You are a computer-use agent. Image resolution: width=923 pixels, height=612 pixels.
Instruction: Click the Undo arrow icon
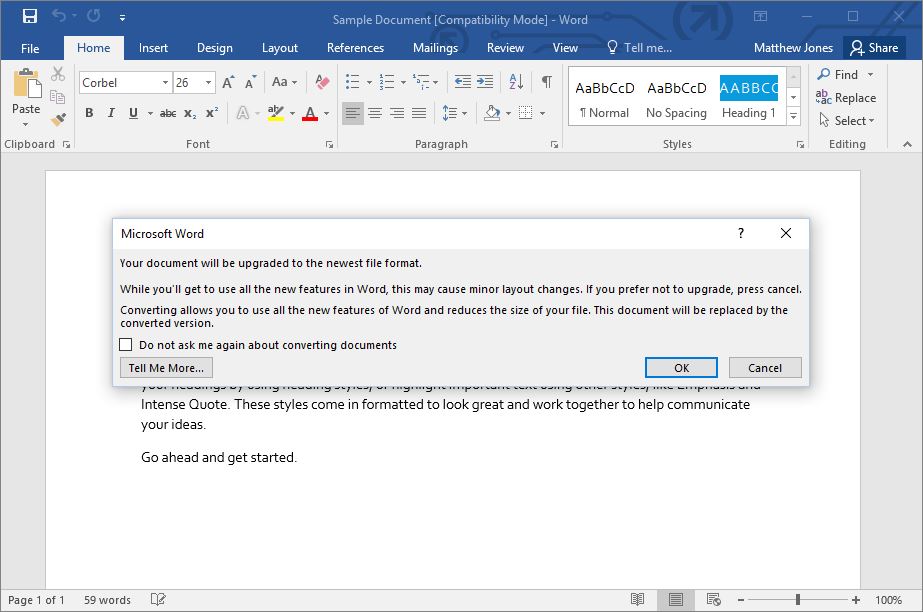(59, 16)
